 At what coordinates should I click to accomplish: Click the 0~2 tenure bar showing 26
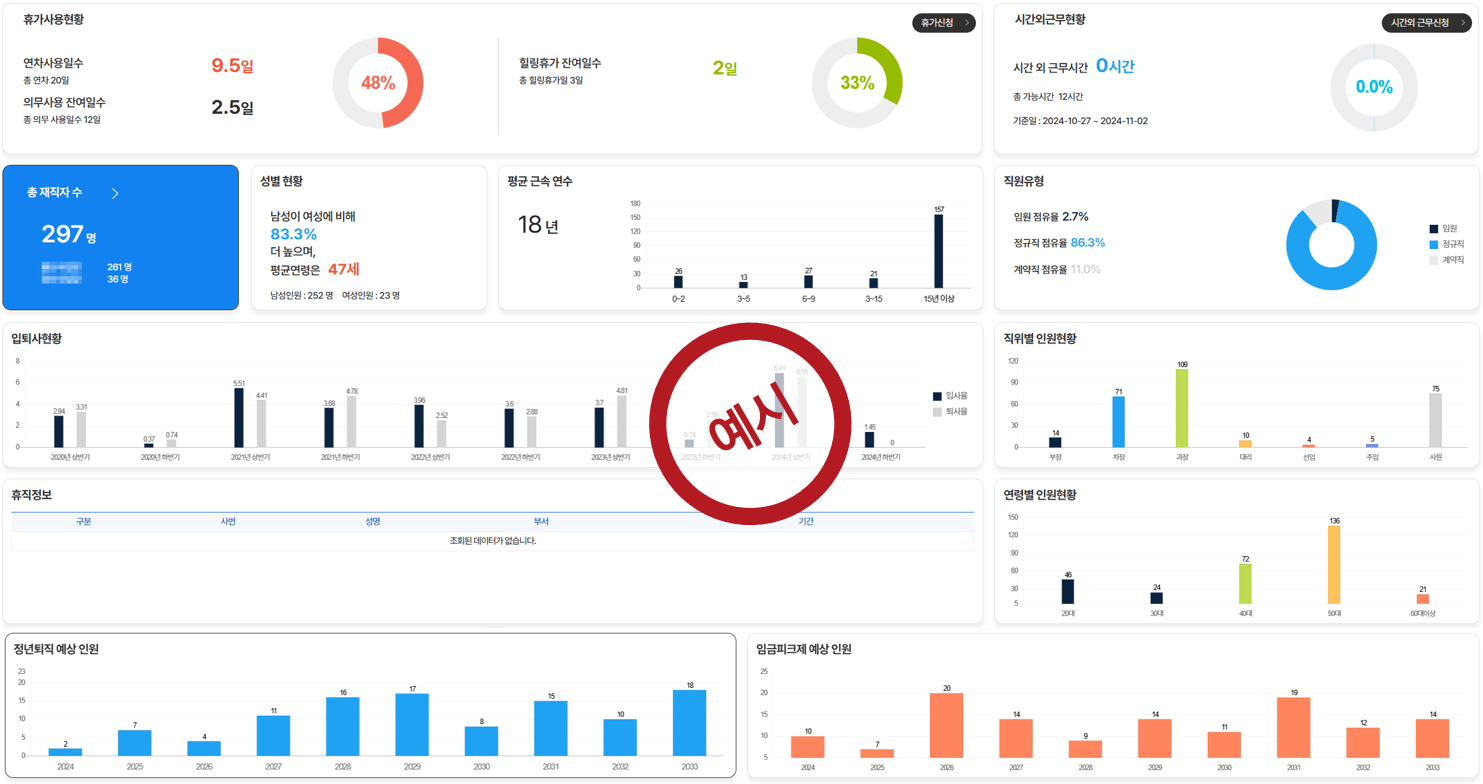(679, 282)
